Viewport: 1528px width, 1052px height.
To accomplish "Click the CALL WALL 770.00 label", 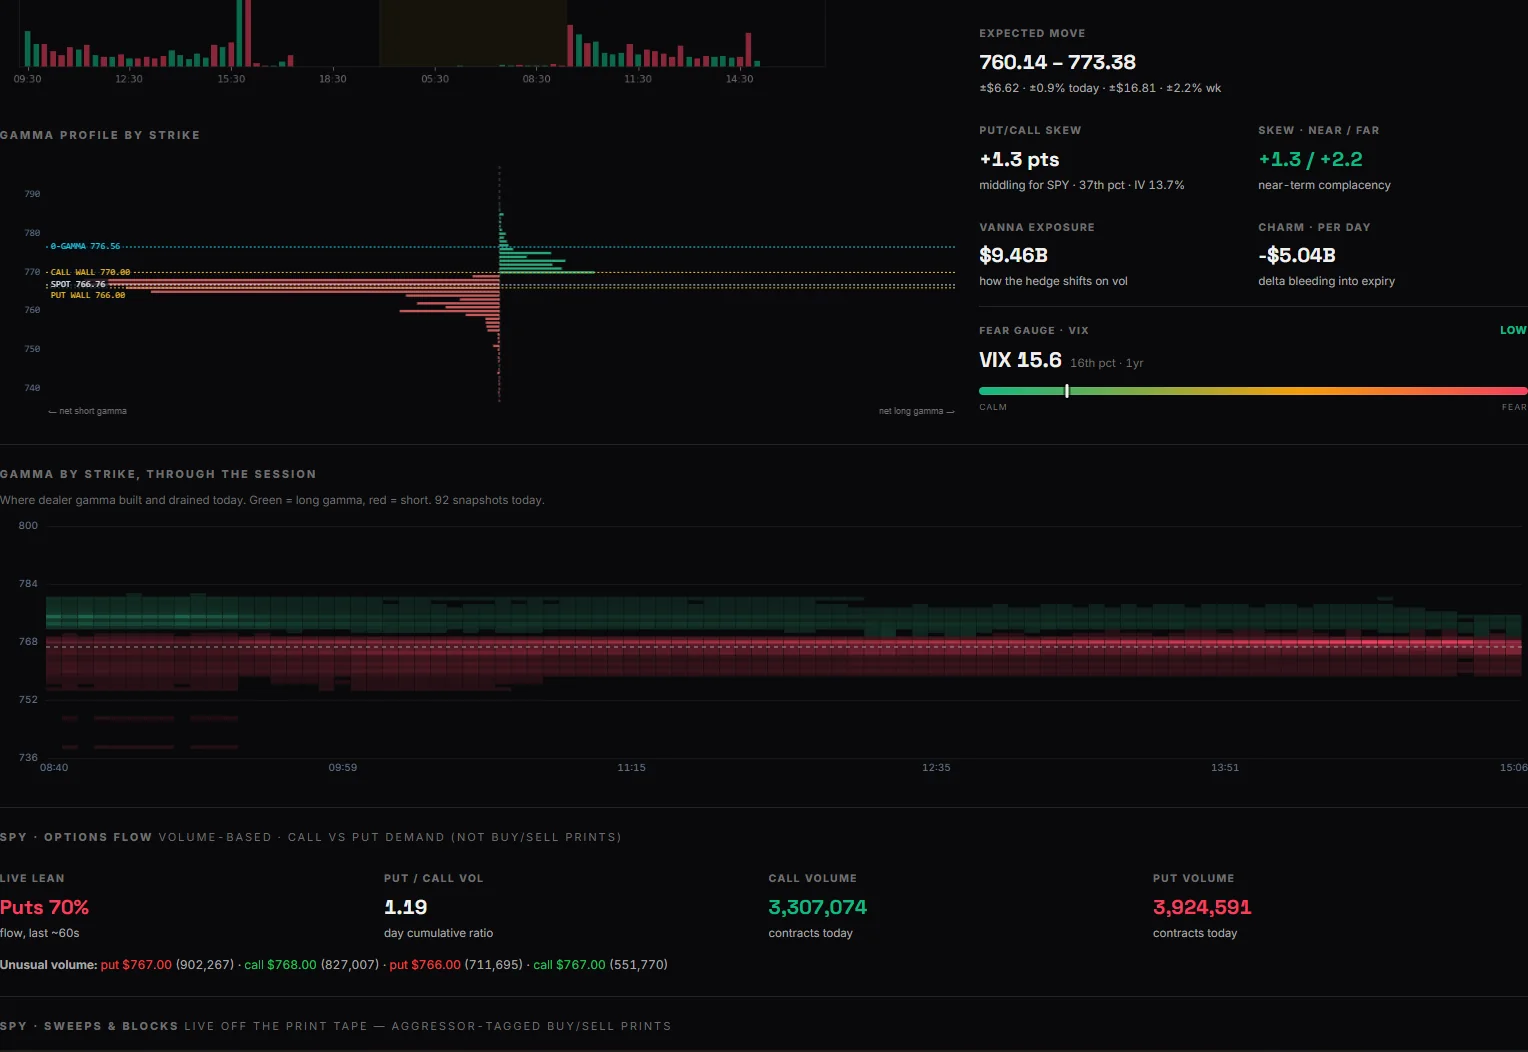I will tap(90, 272).
